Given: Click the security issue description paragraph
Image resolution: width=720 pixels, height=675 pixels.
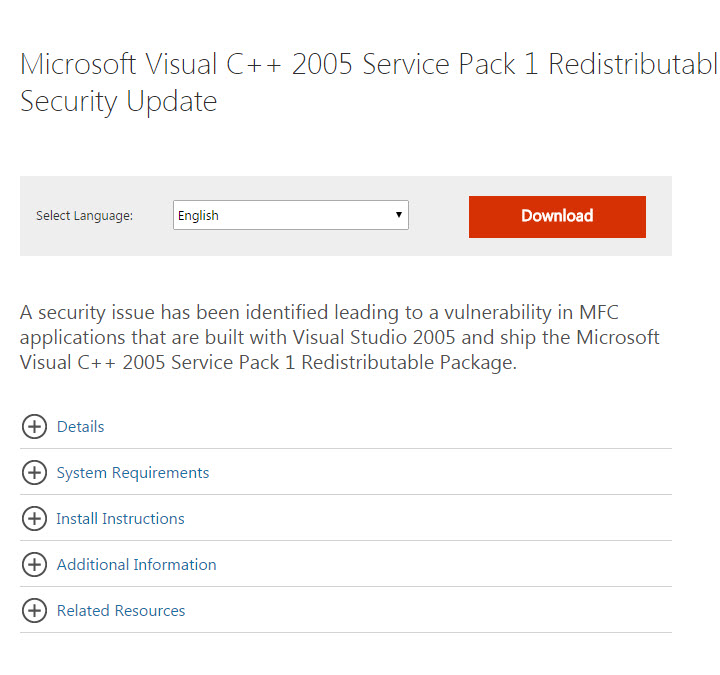Looking at the screenshot, I should [x=340, y=338].
